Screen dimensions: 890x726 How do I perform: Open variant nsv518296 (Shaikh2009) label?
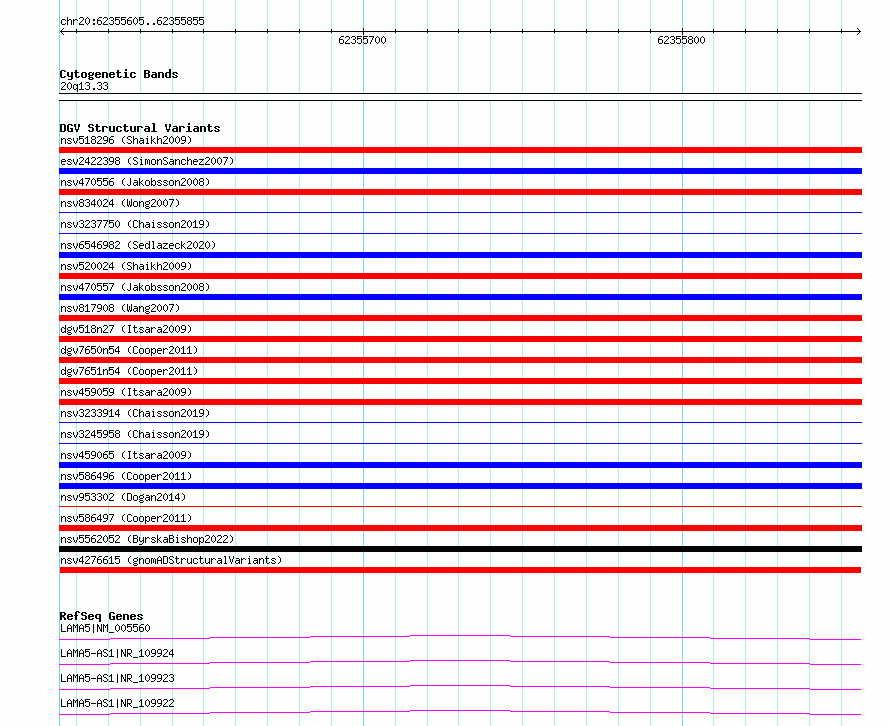(126, 140)
